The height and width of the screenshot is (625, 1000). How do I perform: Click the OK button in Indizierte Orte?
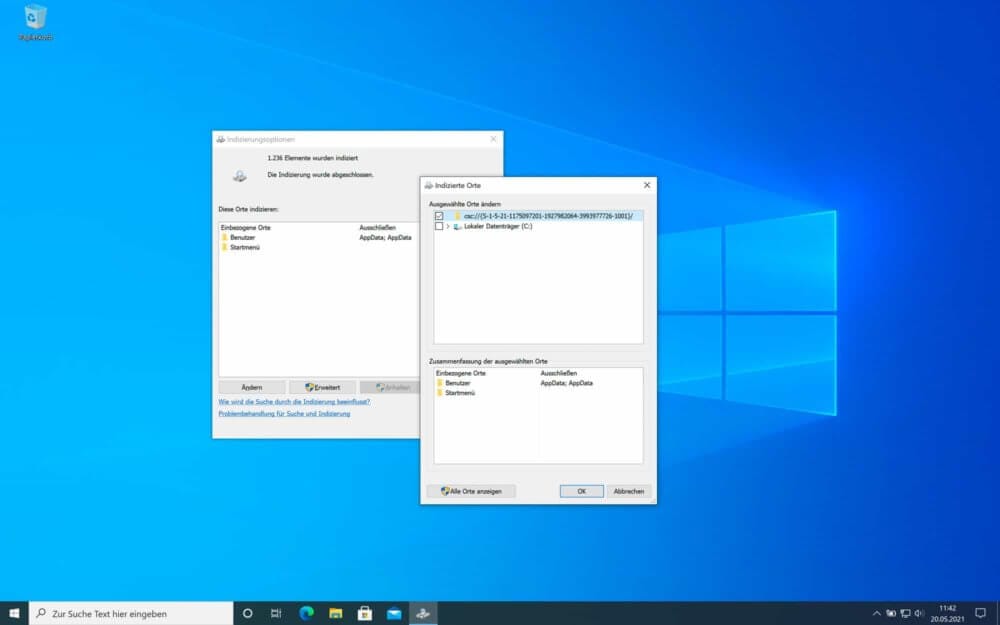[582, 491]
